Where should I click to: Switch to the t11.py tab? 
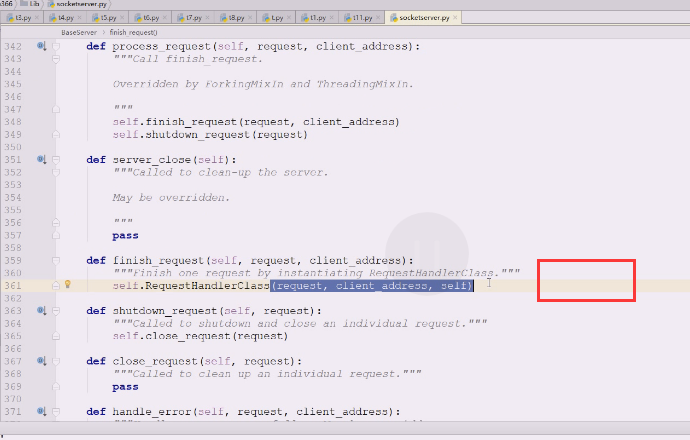(360, 18)
